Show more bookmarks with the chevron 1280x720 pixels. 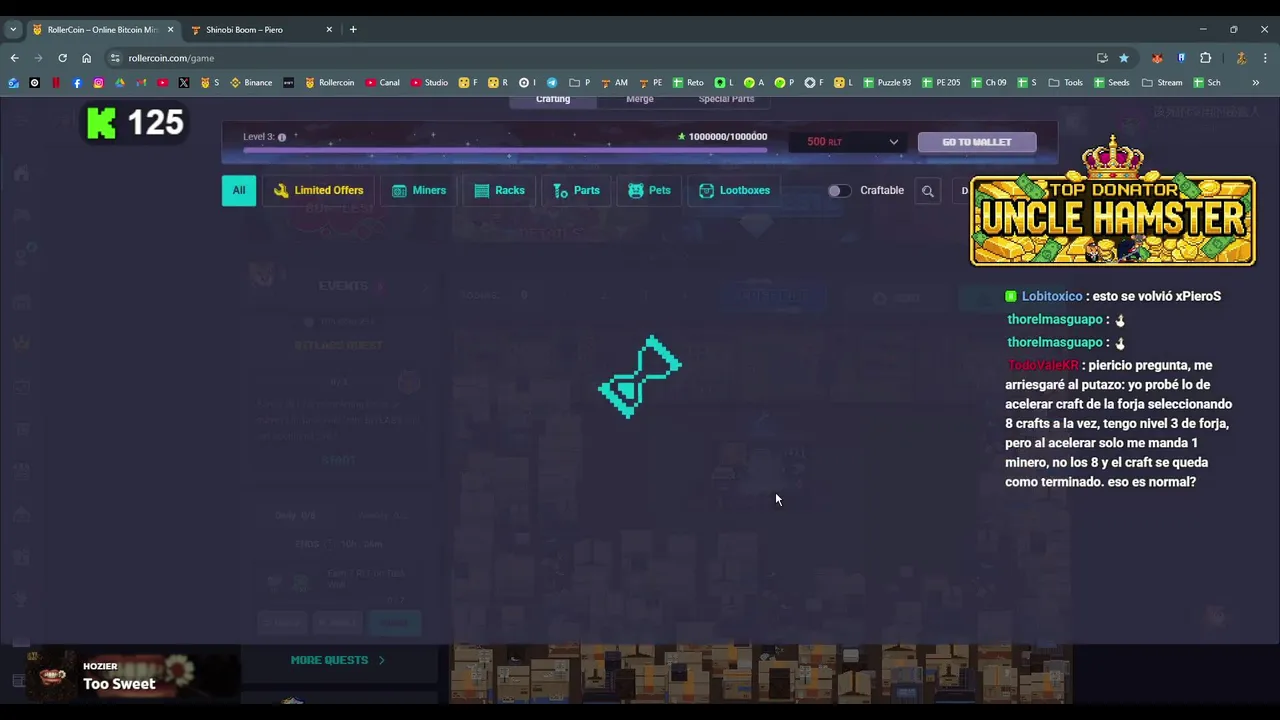(x=1256, y=83)
